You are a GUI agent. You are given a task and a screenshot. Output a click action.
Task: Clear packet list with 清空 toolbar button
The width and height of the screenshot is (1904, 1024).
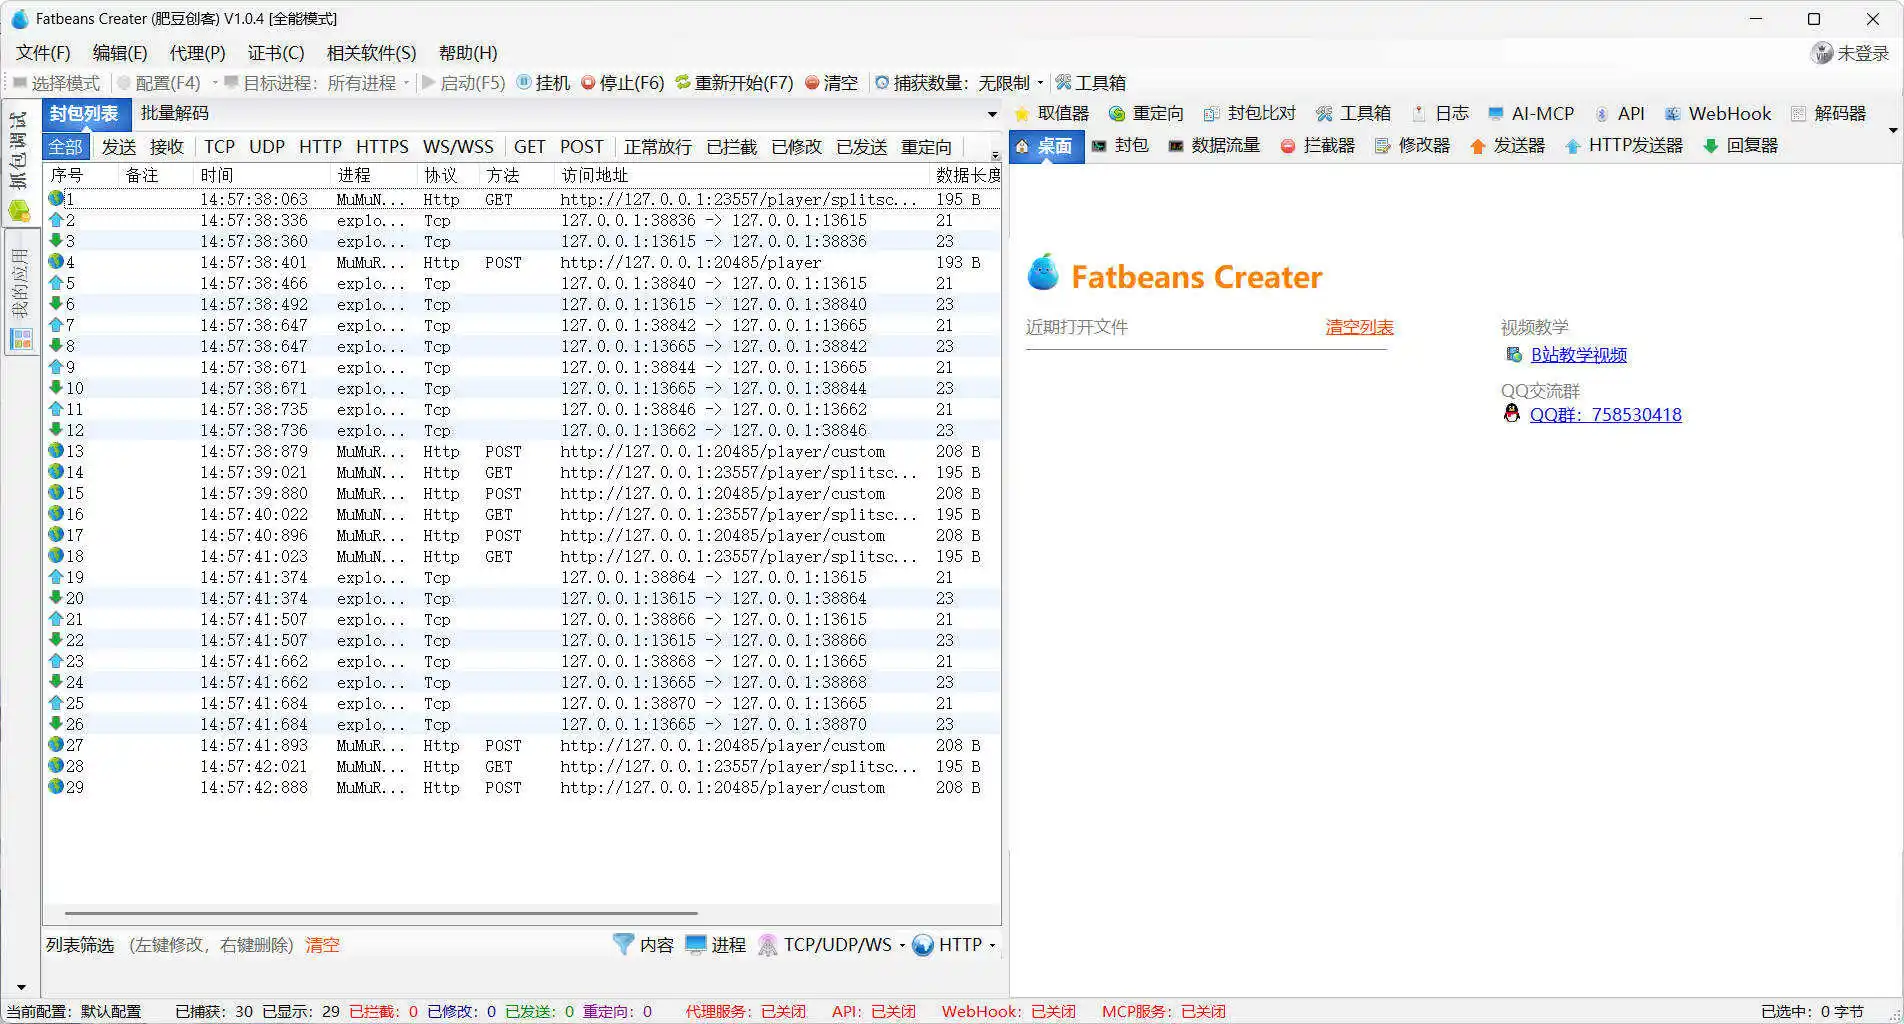click(x=831, y=83)
